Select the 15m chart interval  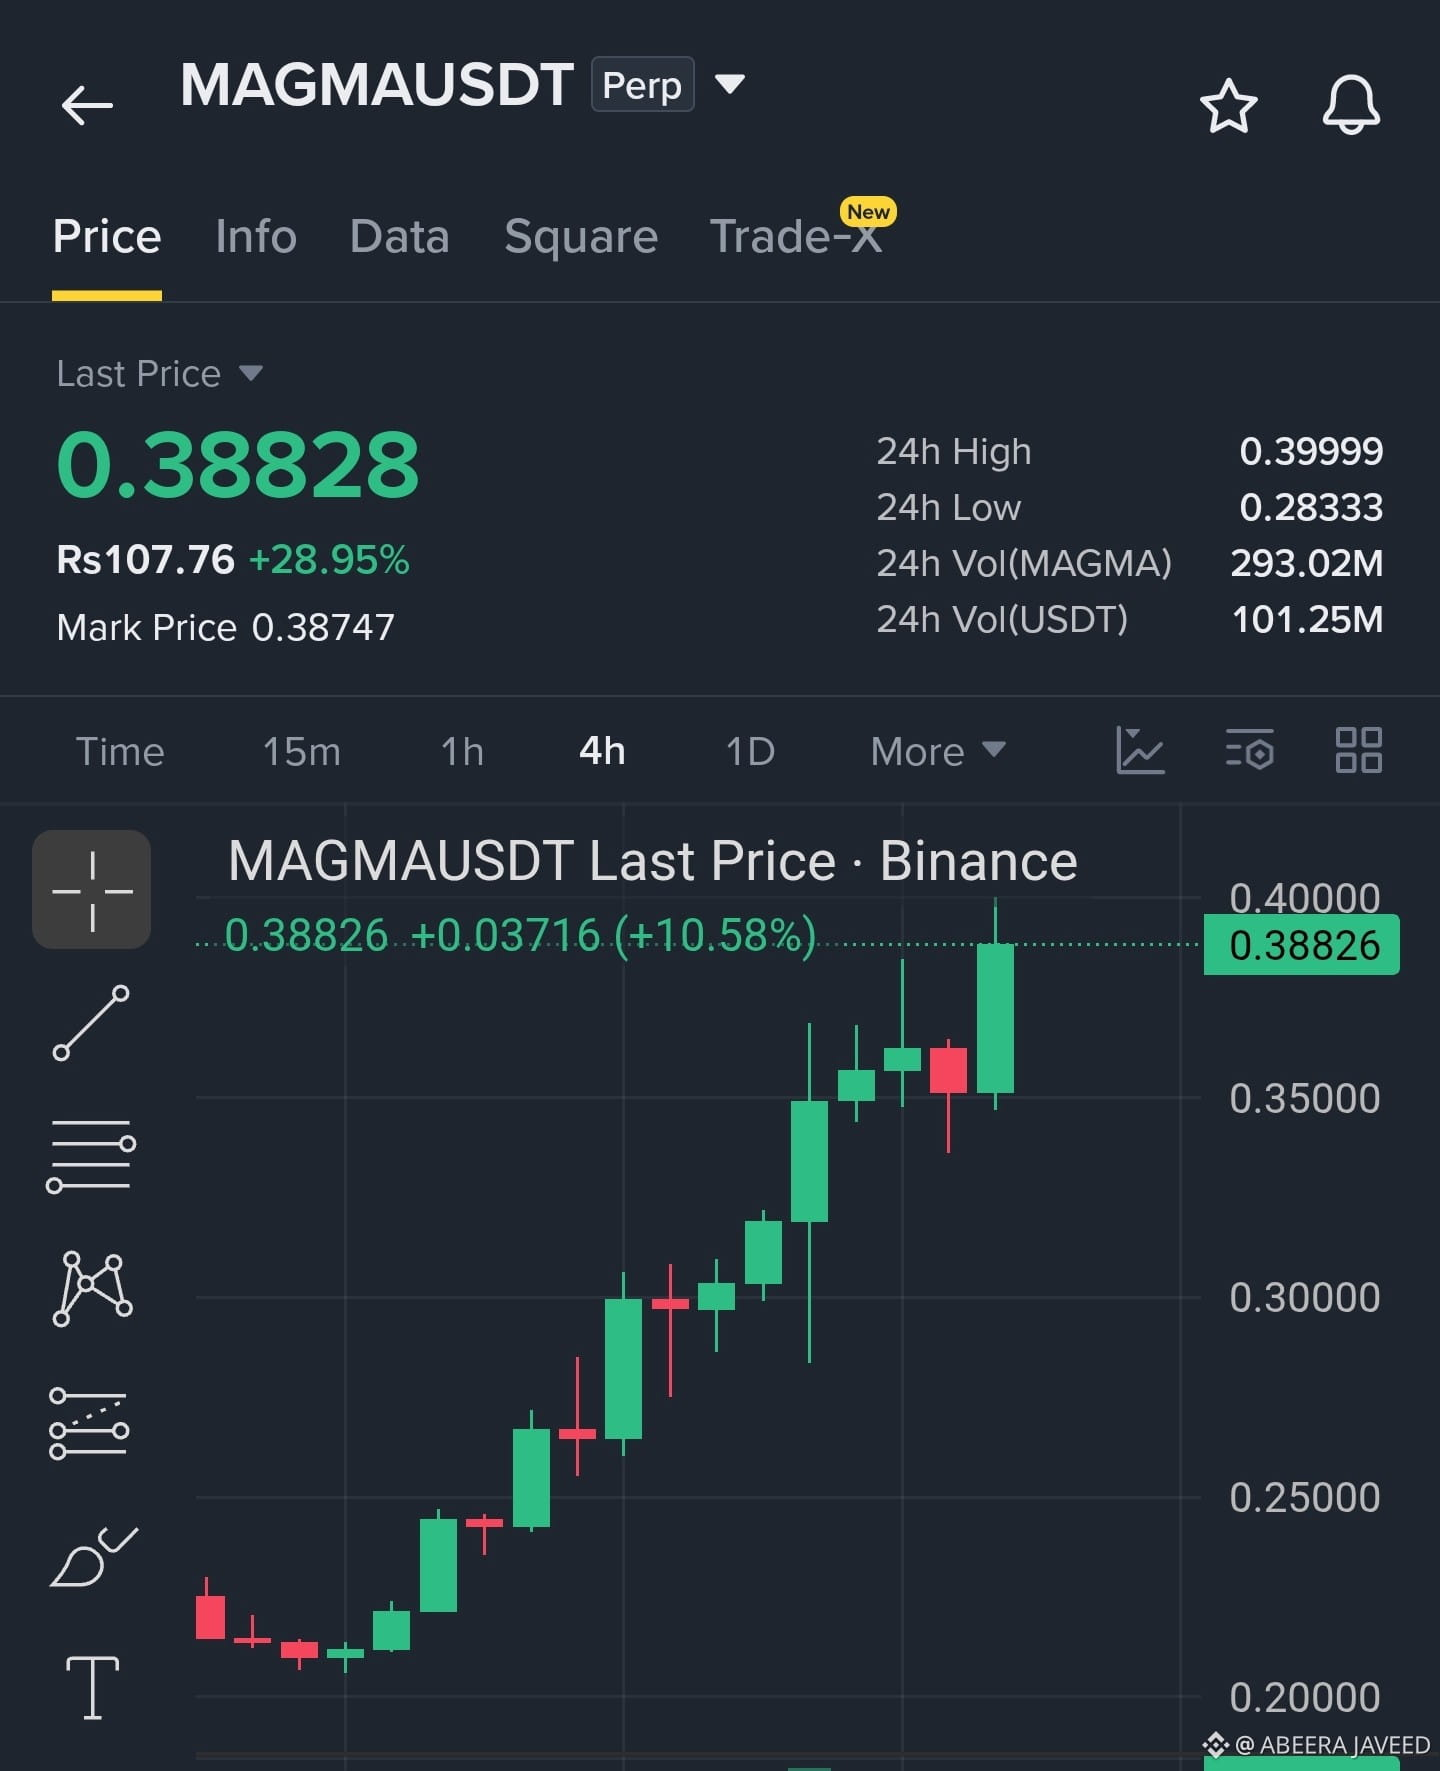[302, 751]
